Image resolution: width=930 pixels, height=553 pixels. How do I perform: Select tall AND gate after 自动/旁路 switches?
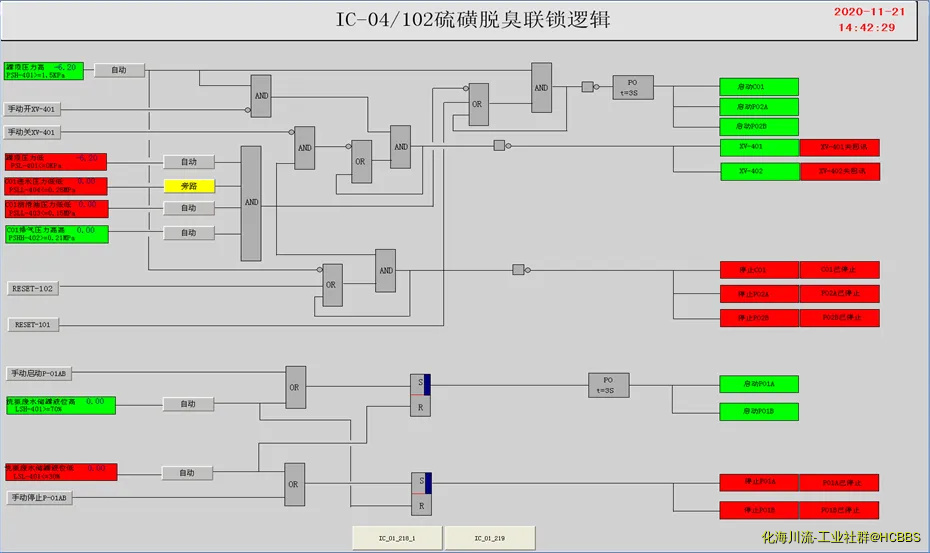(x=251, y=204)
